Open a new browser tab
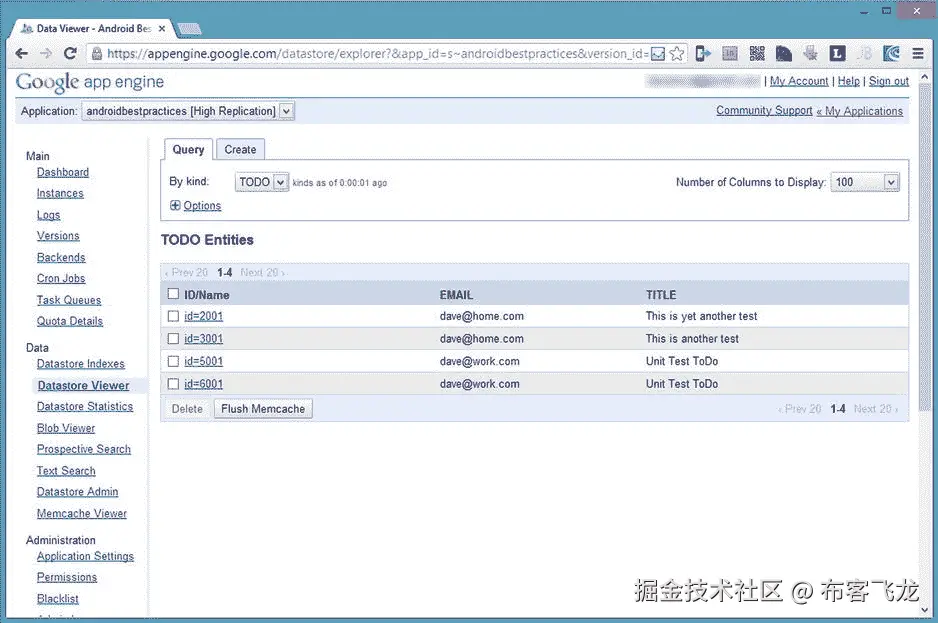 190,29
